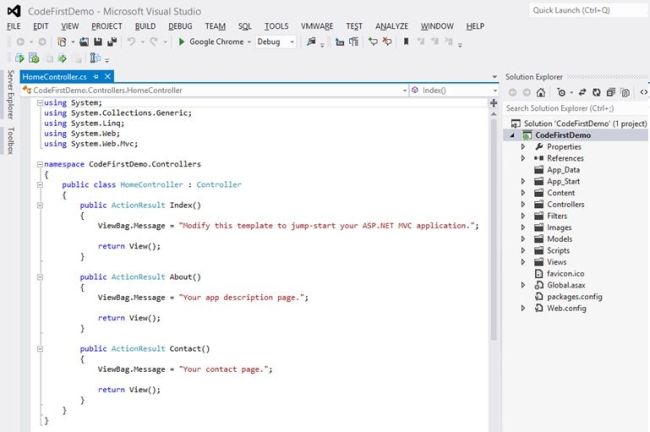Click the second-row green diamond arrow icon
This screenshot has height=432, width=650.
[x=62, y=58]
